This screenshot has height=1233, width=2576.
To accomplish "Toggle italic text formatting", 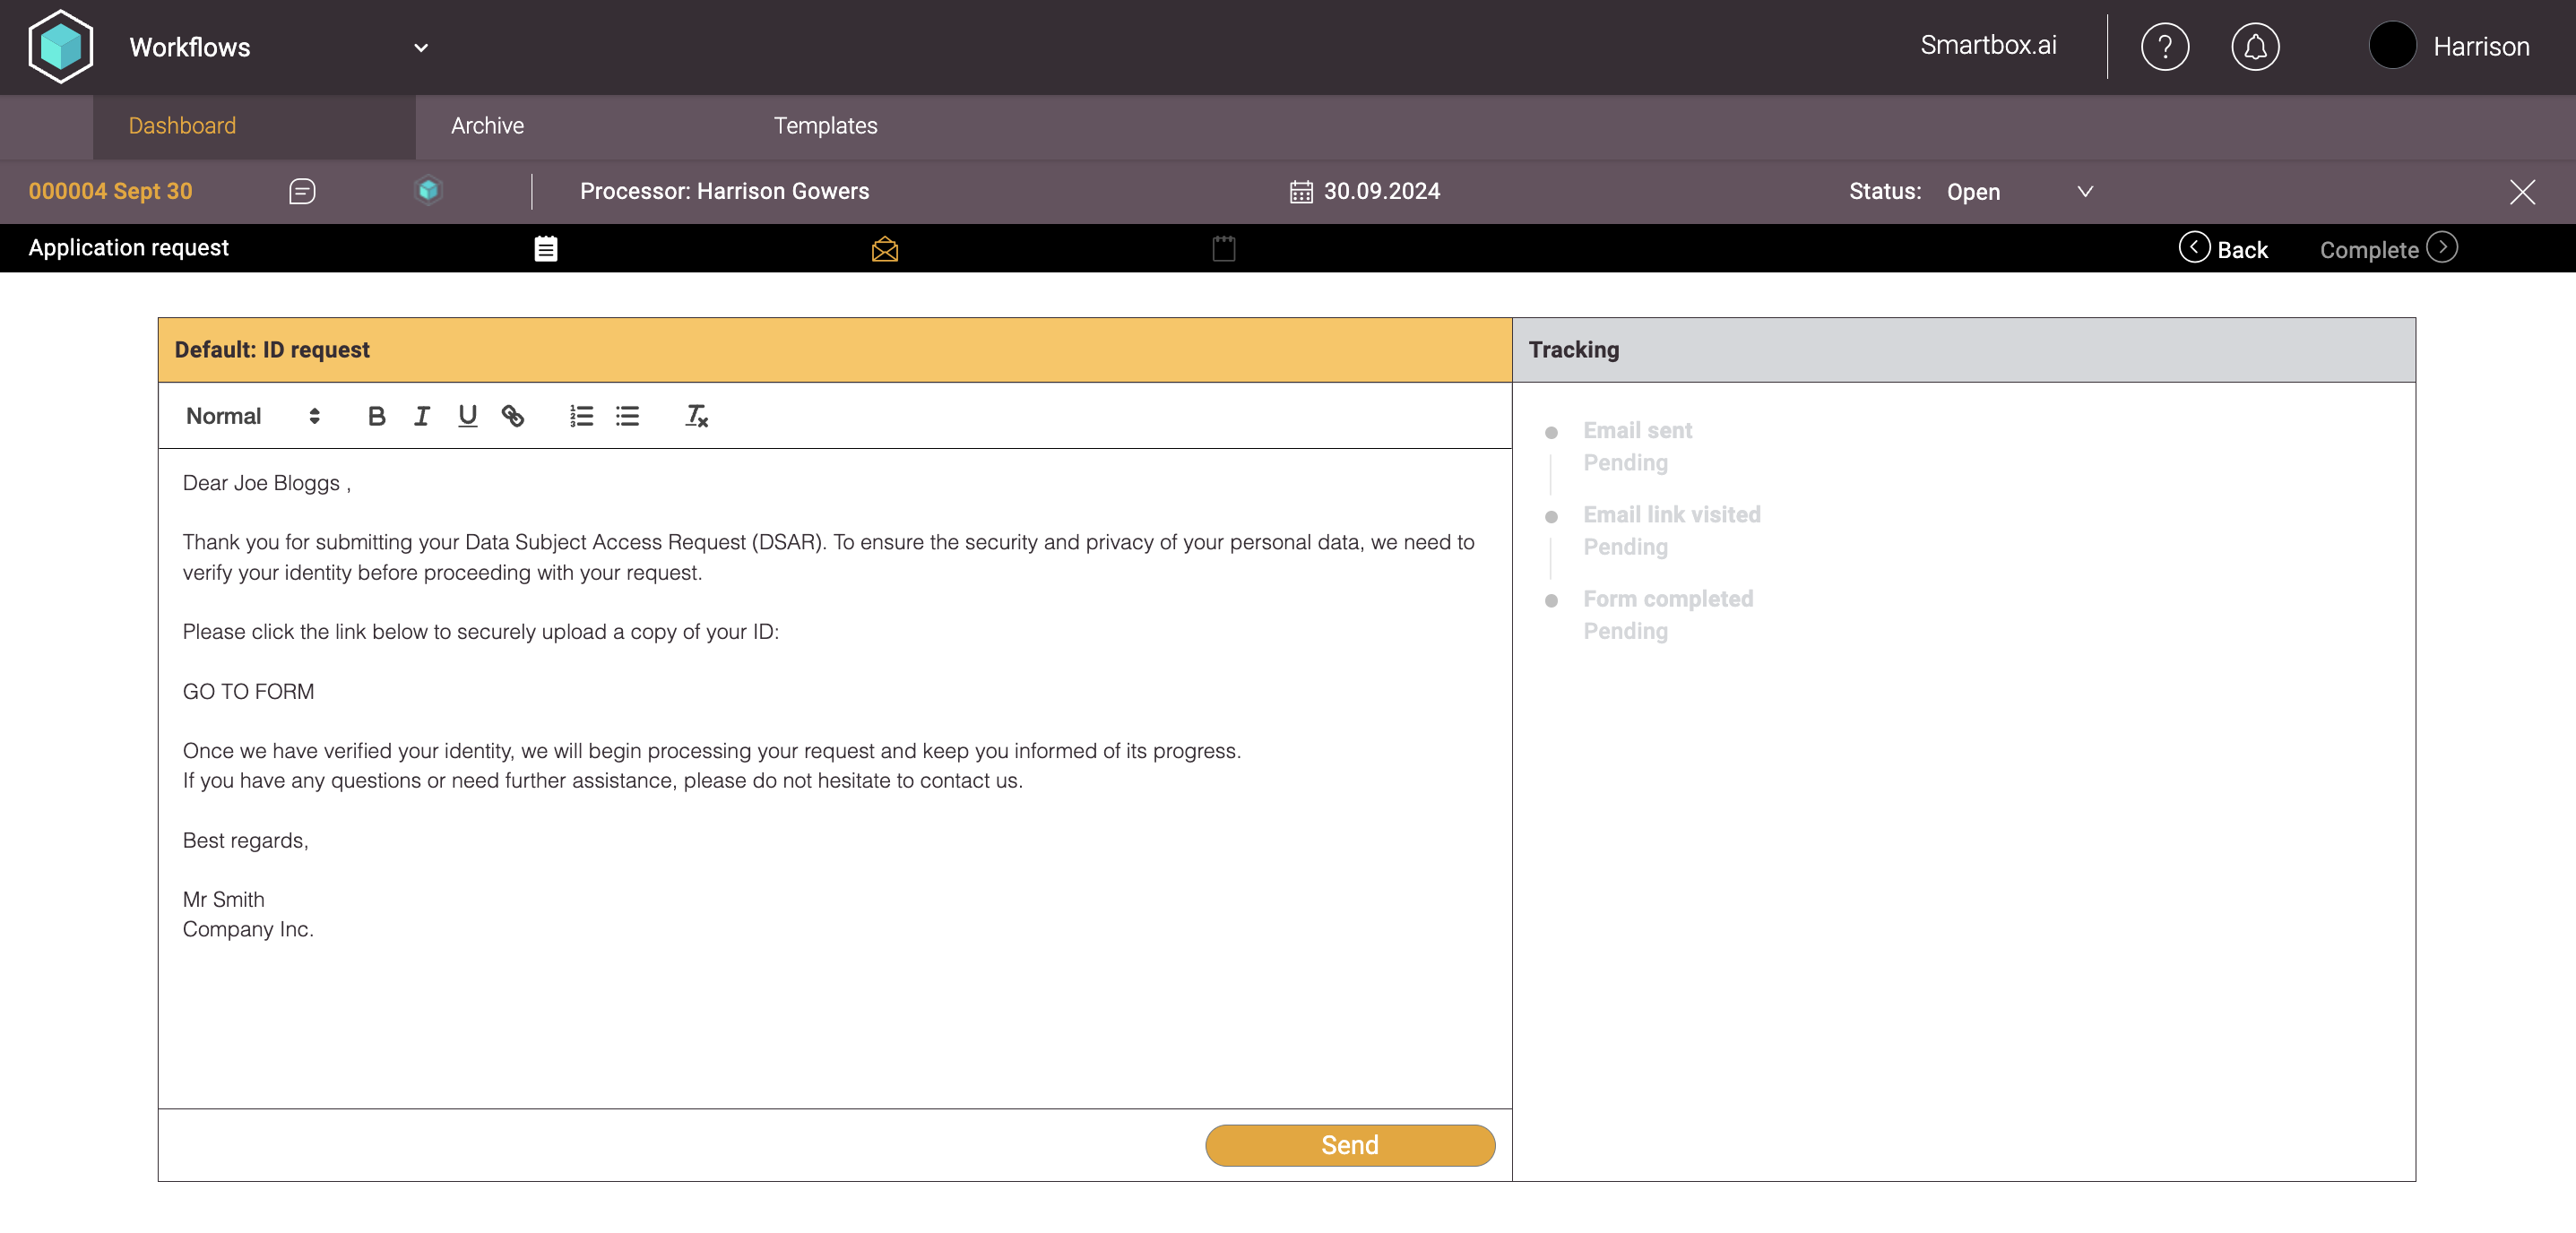I will (421, 416).
